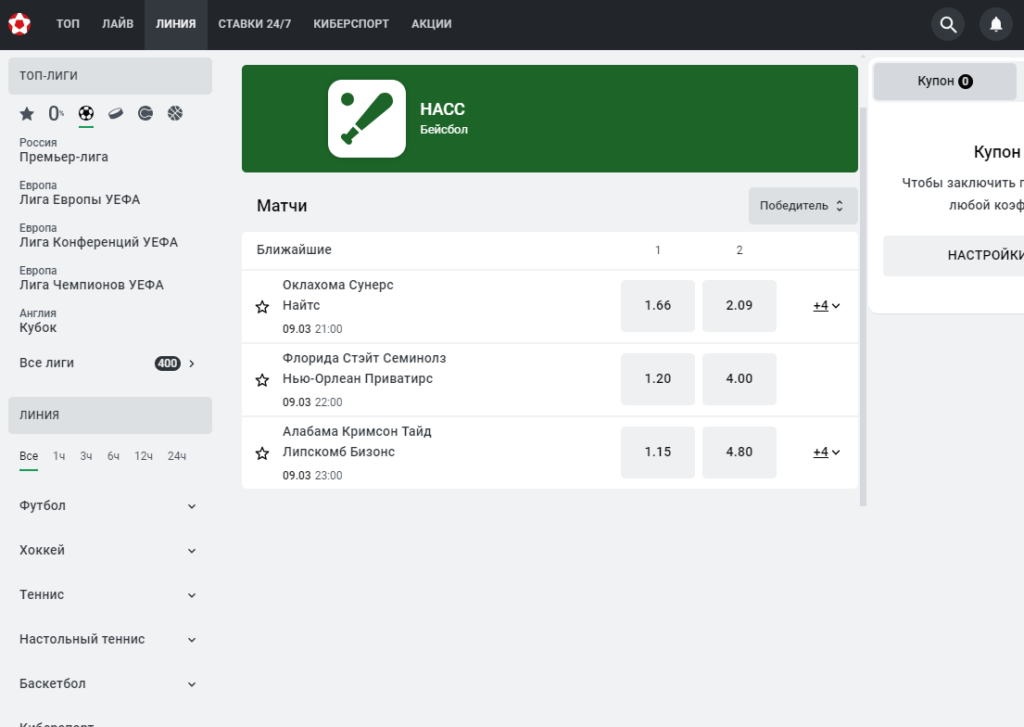1024x727 pixels.
Task: Open the Купон tab
Action: tap(944, 82)
